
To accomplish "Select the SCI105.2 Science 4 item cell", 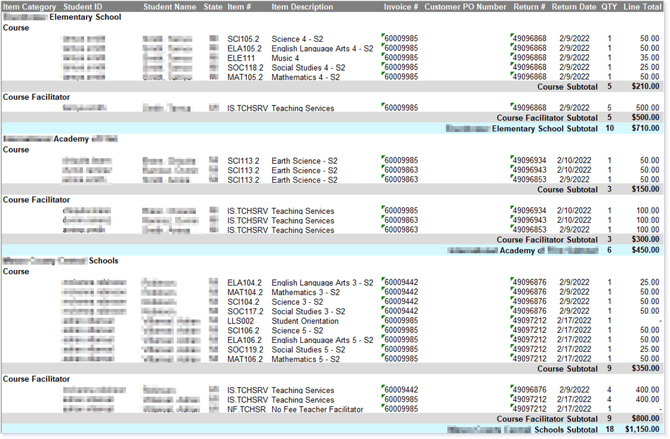I will tap(243, 39).
